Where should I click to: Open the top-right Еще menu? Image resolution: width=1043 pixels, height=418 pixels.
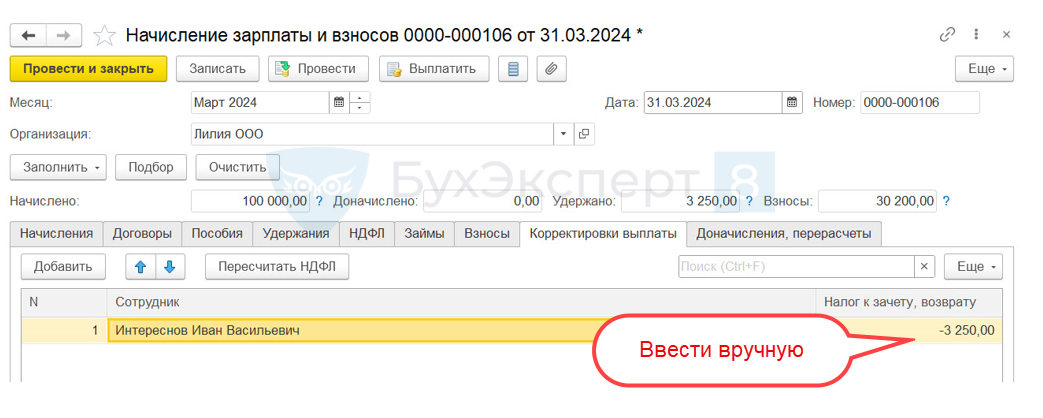pos(984,69)
